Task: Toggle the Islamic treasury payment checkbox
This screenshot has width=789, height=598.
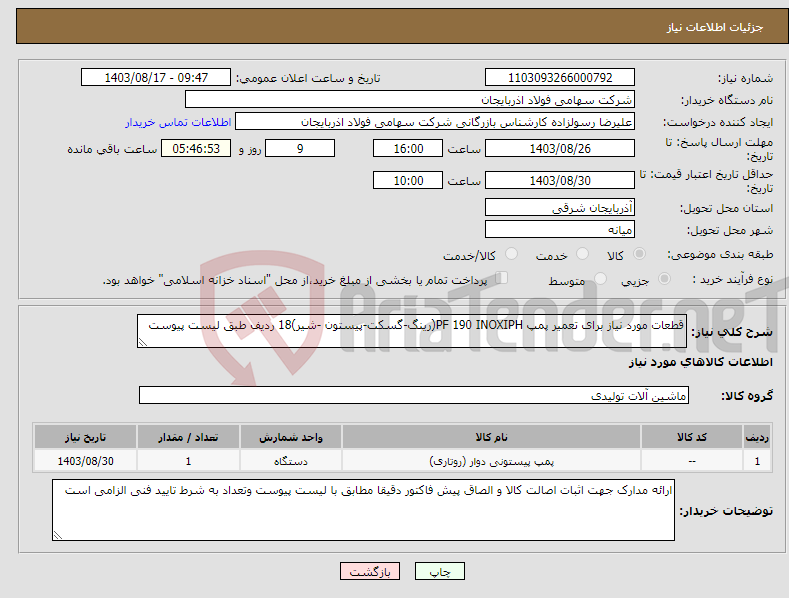Action: pos(502,278)
